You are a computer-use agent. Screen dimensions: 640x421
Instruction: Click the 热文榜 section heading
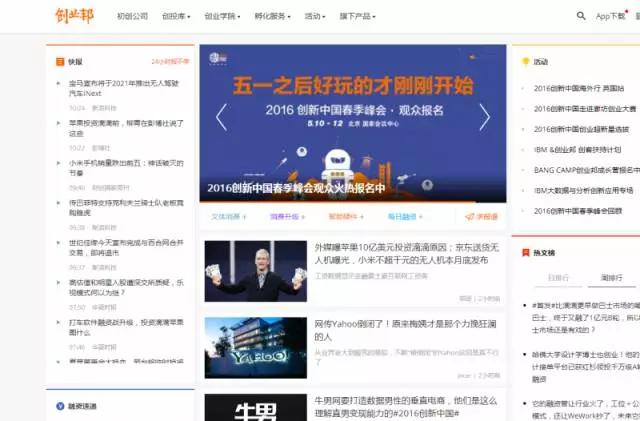point(544,252)
